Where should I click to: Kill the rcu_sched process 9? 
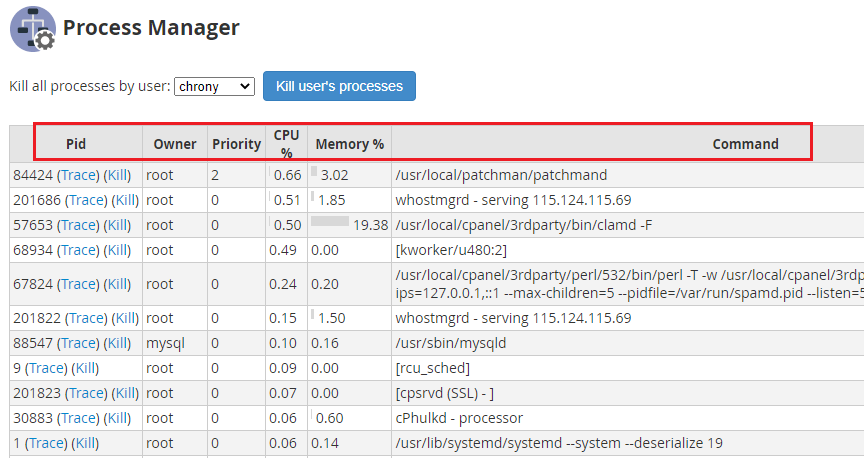point(86,368)
